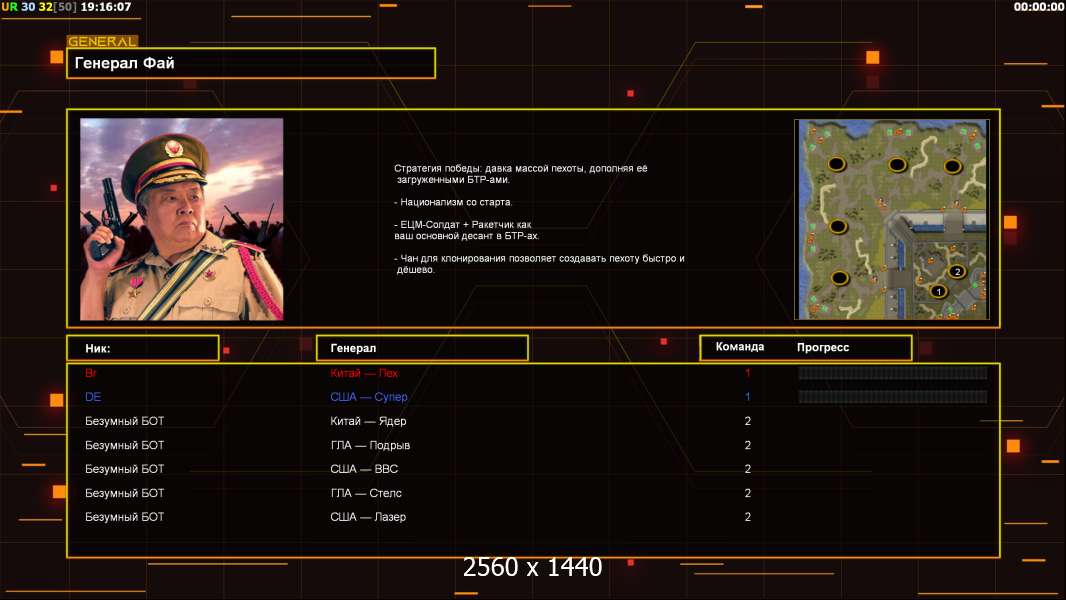Viewport: 1066px width, 600px height.
Task: Click team number 1 in DE row
Action: (x=748, y=397)
